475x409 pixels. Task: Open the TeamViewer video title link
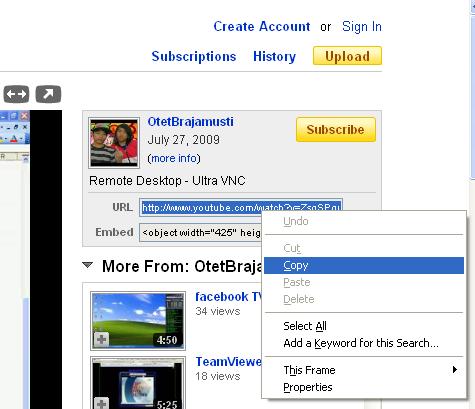coord(229,361)
